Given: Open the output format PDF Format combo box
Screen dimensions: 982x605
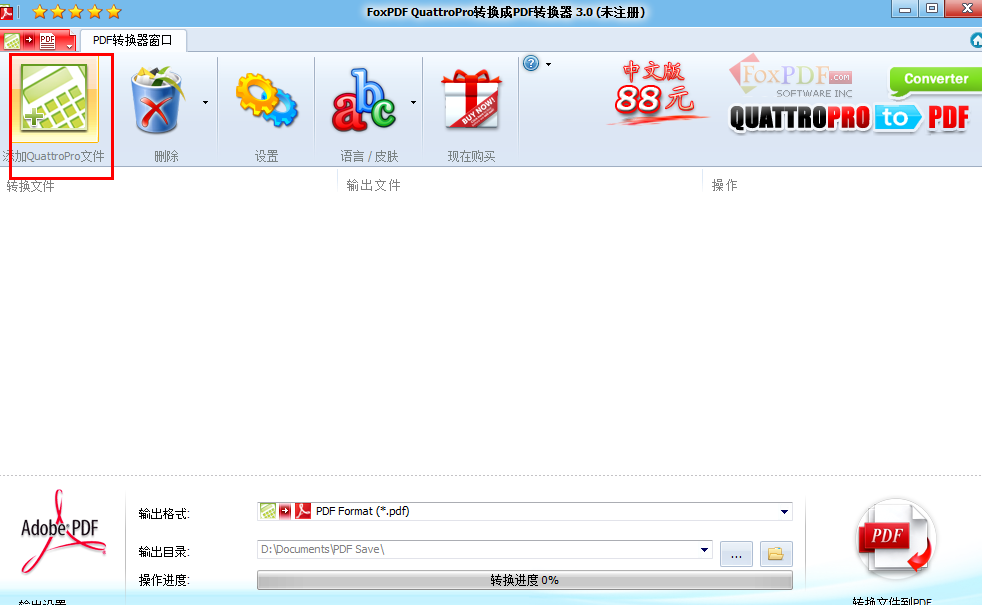Looking at the screenshot, I should click(525, 511).
